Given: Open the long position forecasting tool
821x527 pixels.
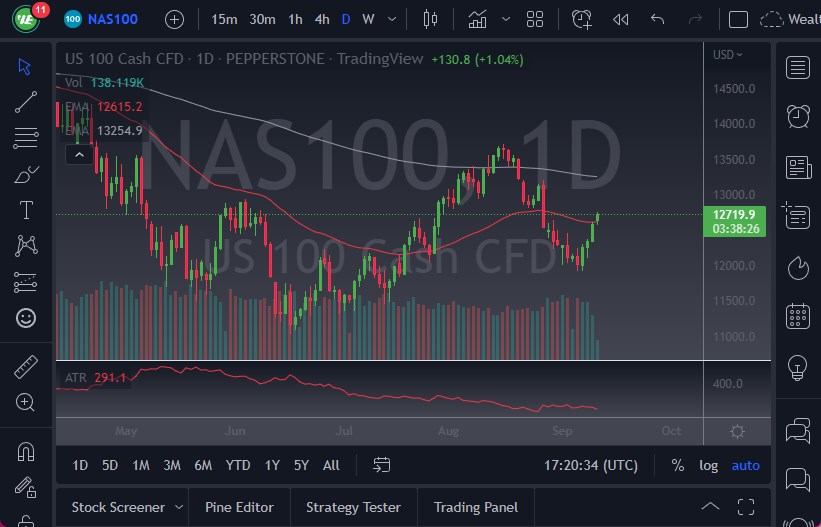Looking at the screenshot, I should [x=26, y=282].
